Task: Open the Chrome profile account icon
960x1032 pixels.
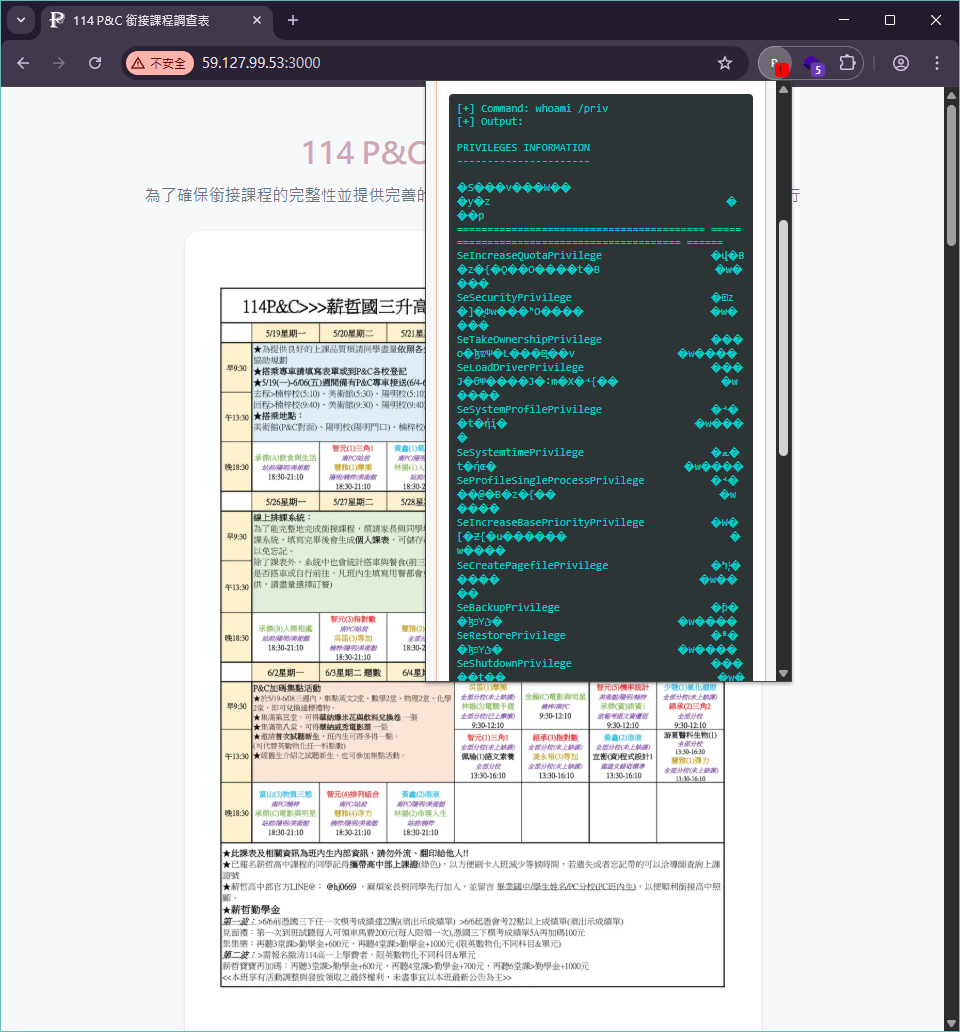Action: pyautogui.click(x=901, y=63)
